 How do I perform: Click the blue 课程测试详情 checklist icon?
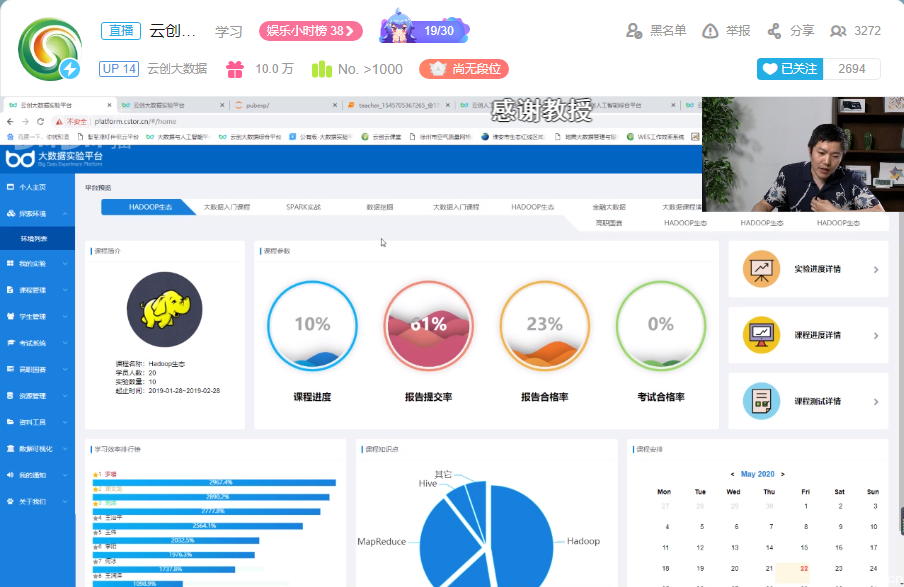[x=761, y=401]
